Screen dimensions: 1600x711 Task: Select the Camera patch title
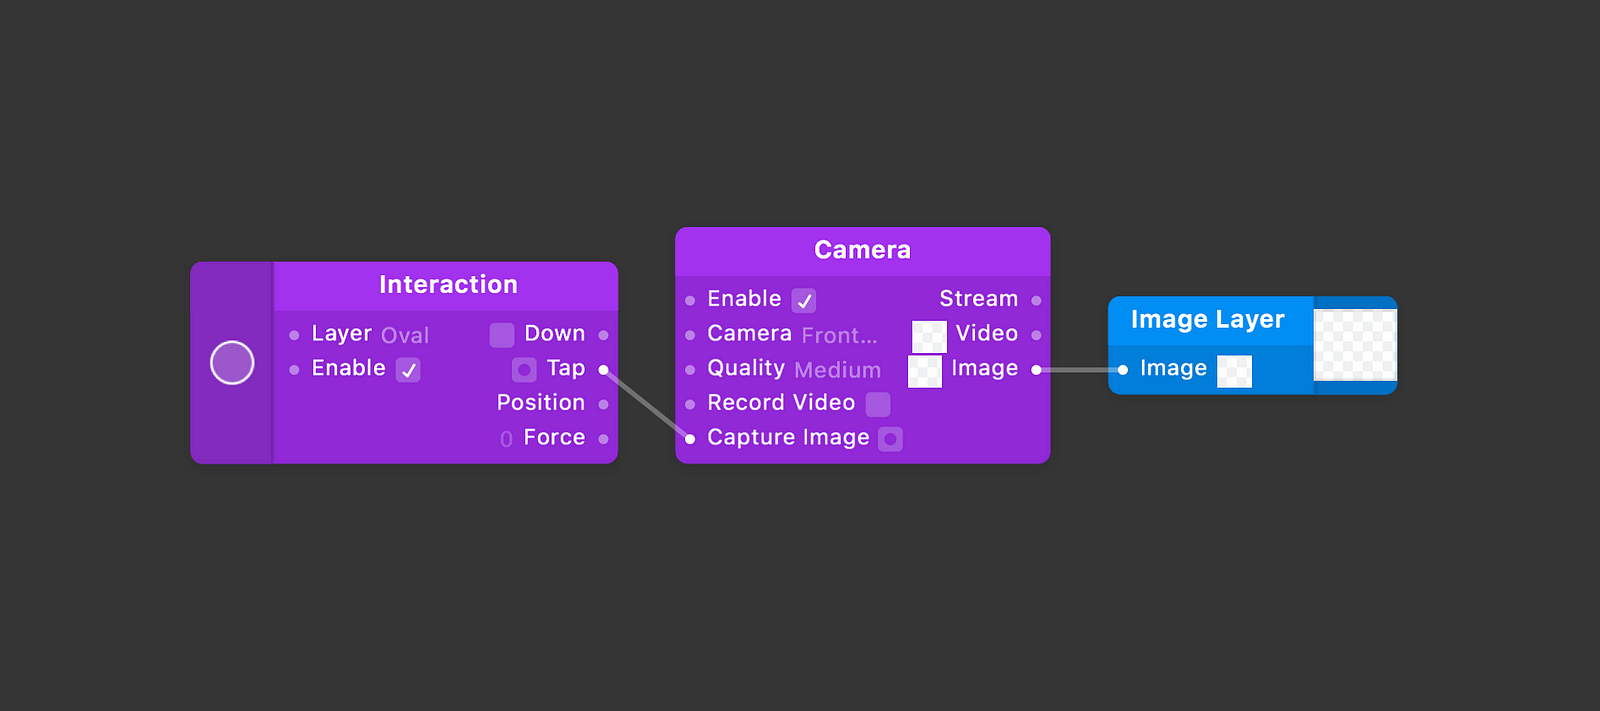point(863,250)
